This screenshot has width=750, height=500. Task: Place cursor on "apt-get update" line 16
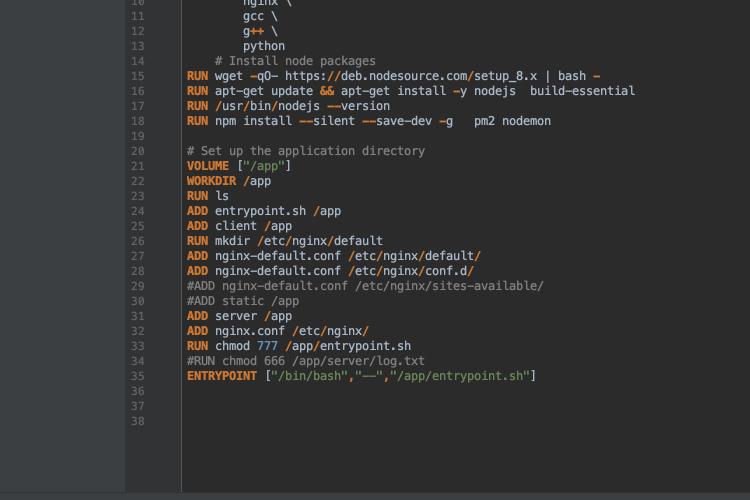(411, 91)
